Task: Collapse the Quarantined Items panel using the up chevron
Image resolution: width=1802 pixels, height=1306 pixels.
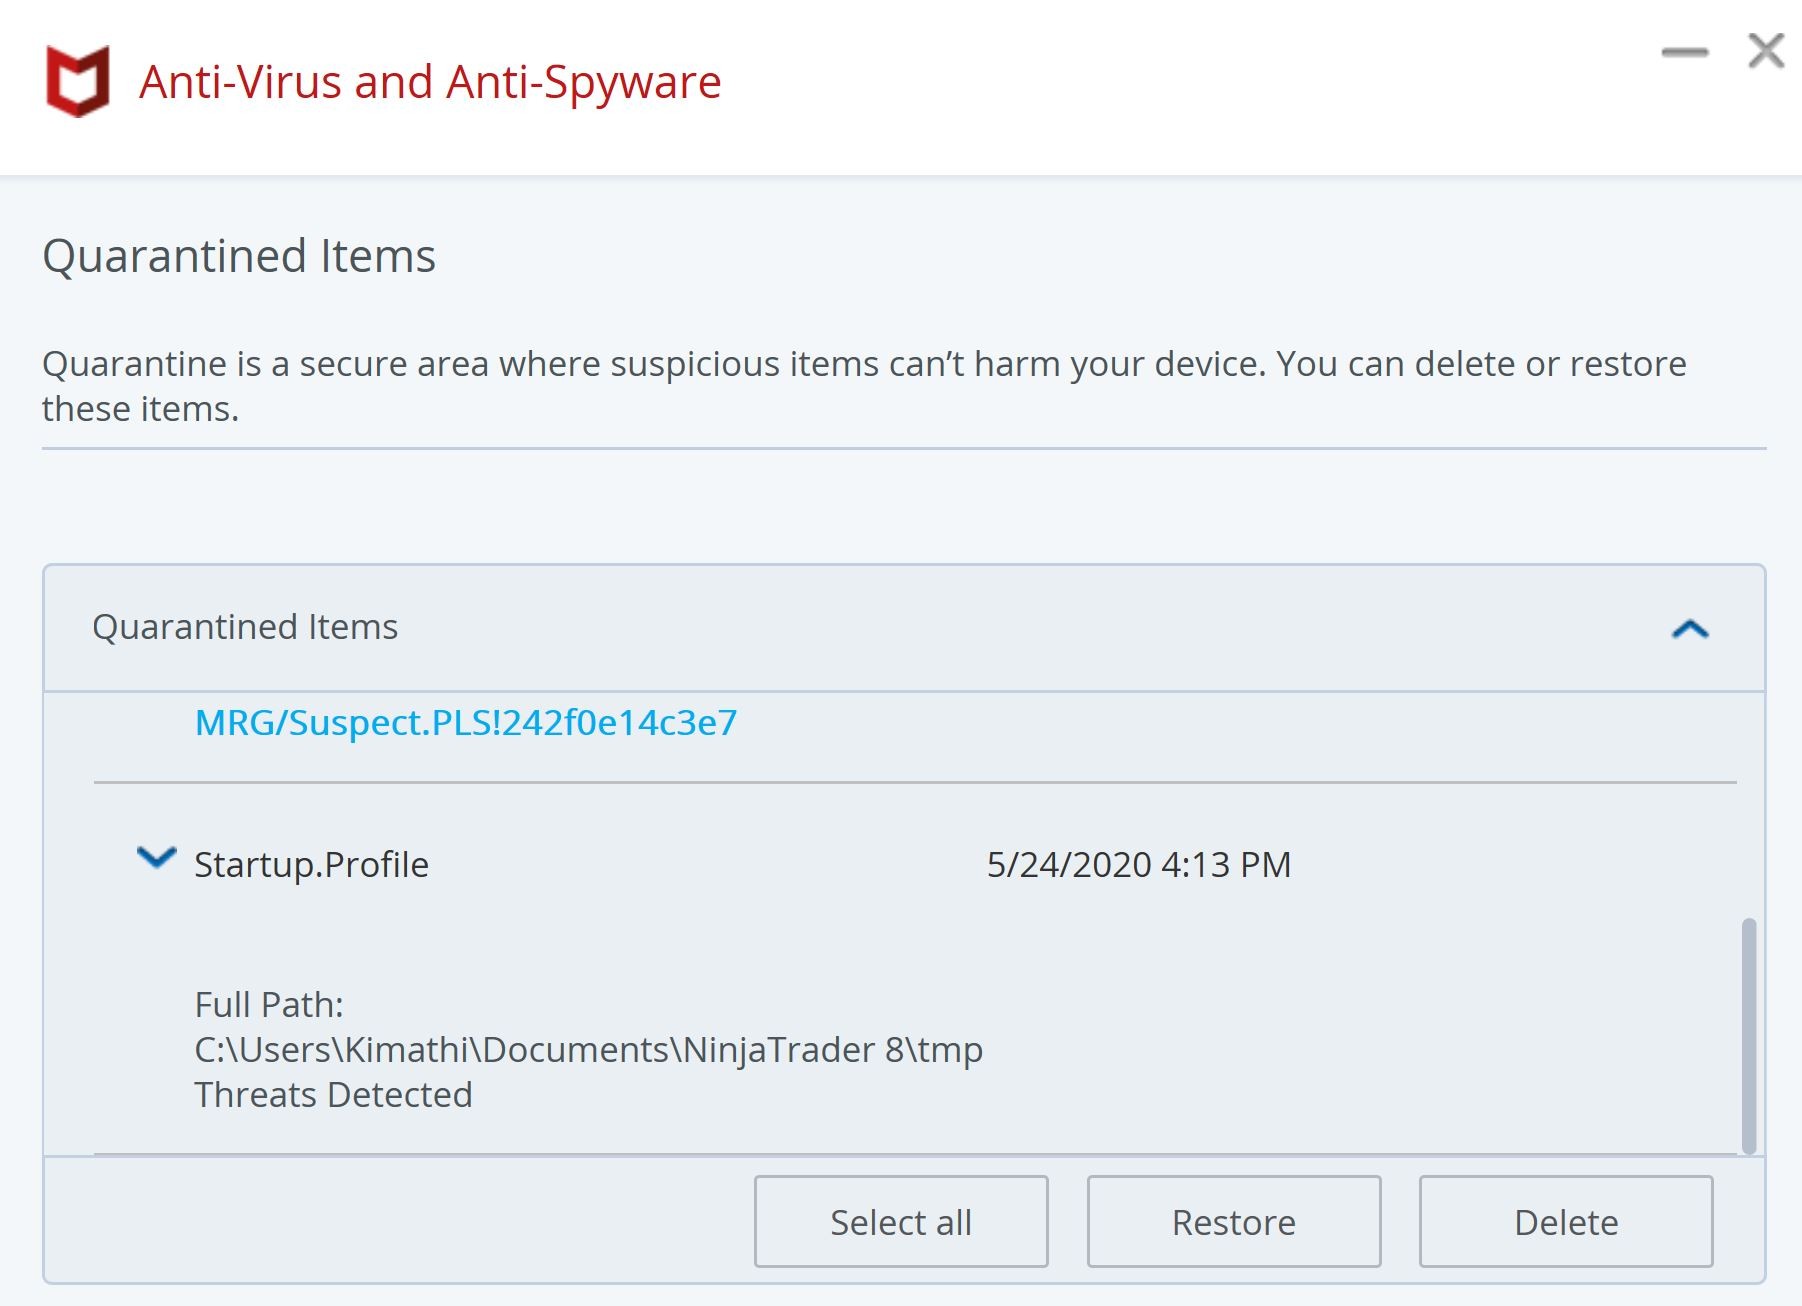Action: click(x=1689, y=628)
